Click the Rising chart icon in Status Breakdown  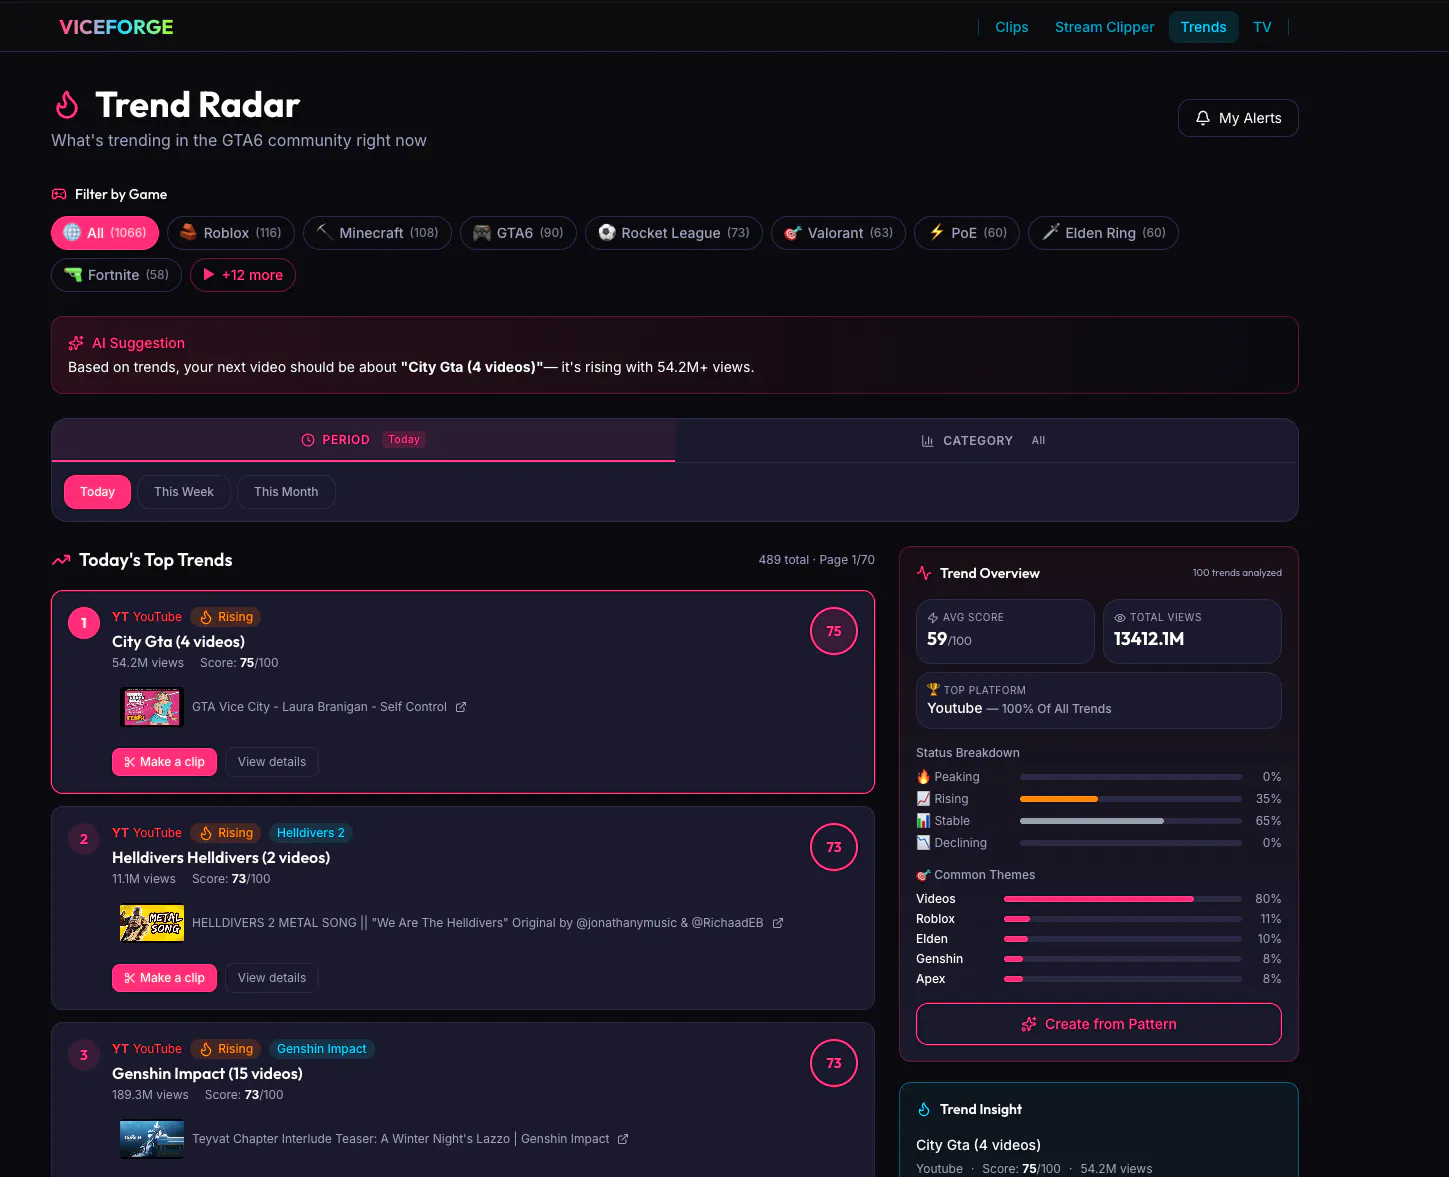(x=923, y=799)
